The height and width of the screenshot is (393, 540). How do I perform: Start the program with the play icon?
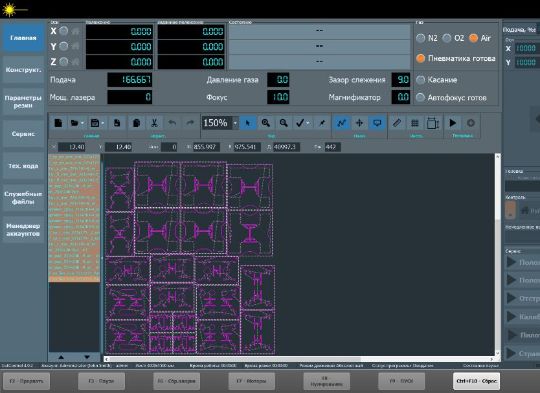click(453, 123)
